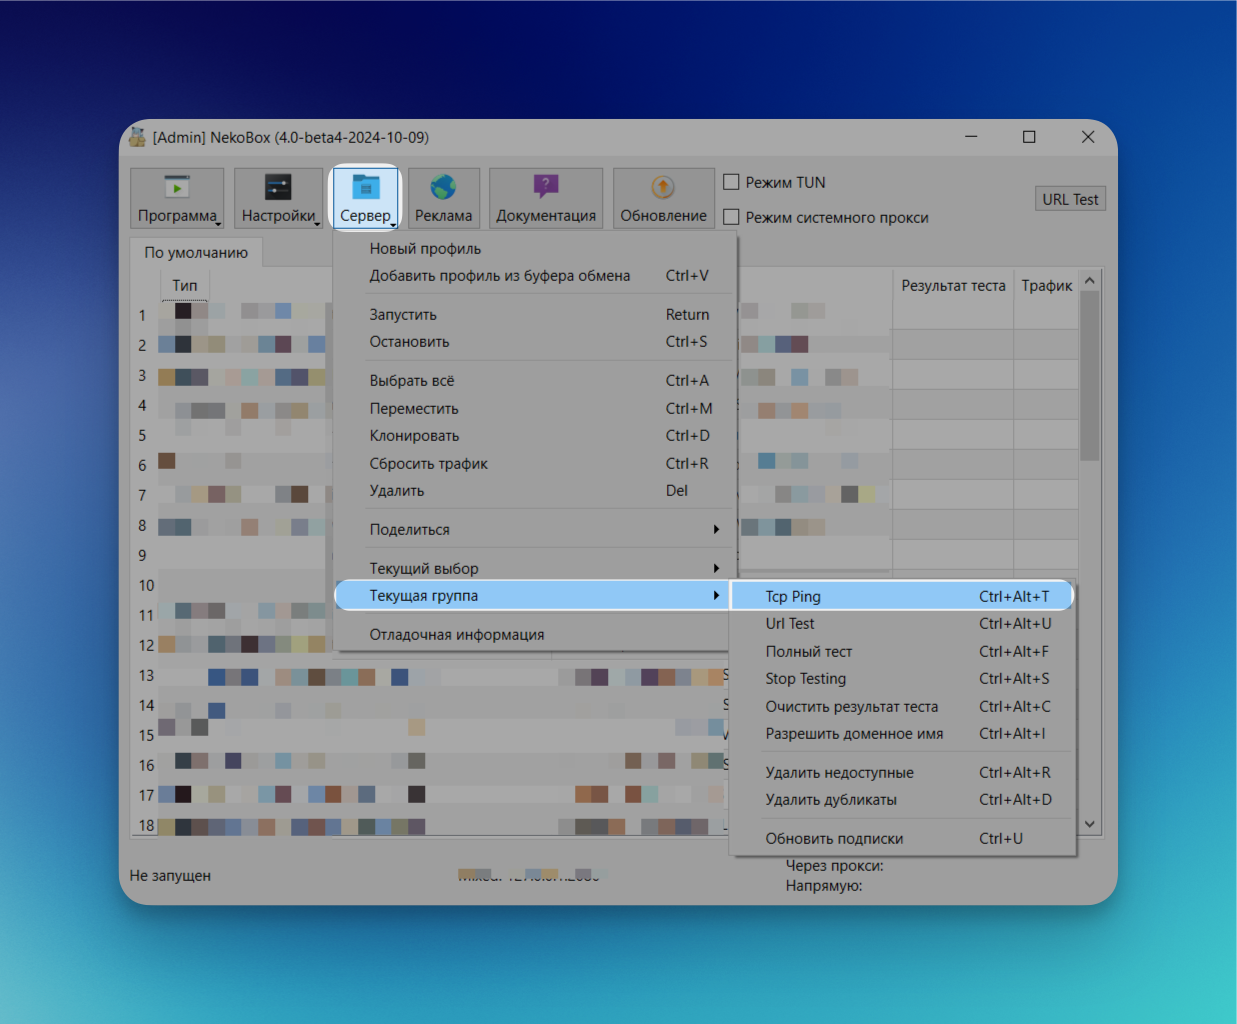This screenshot has height=1024, width=1237.
Task: Select row number 18 in the list
Action: tap(146, 825)
